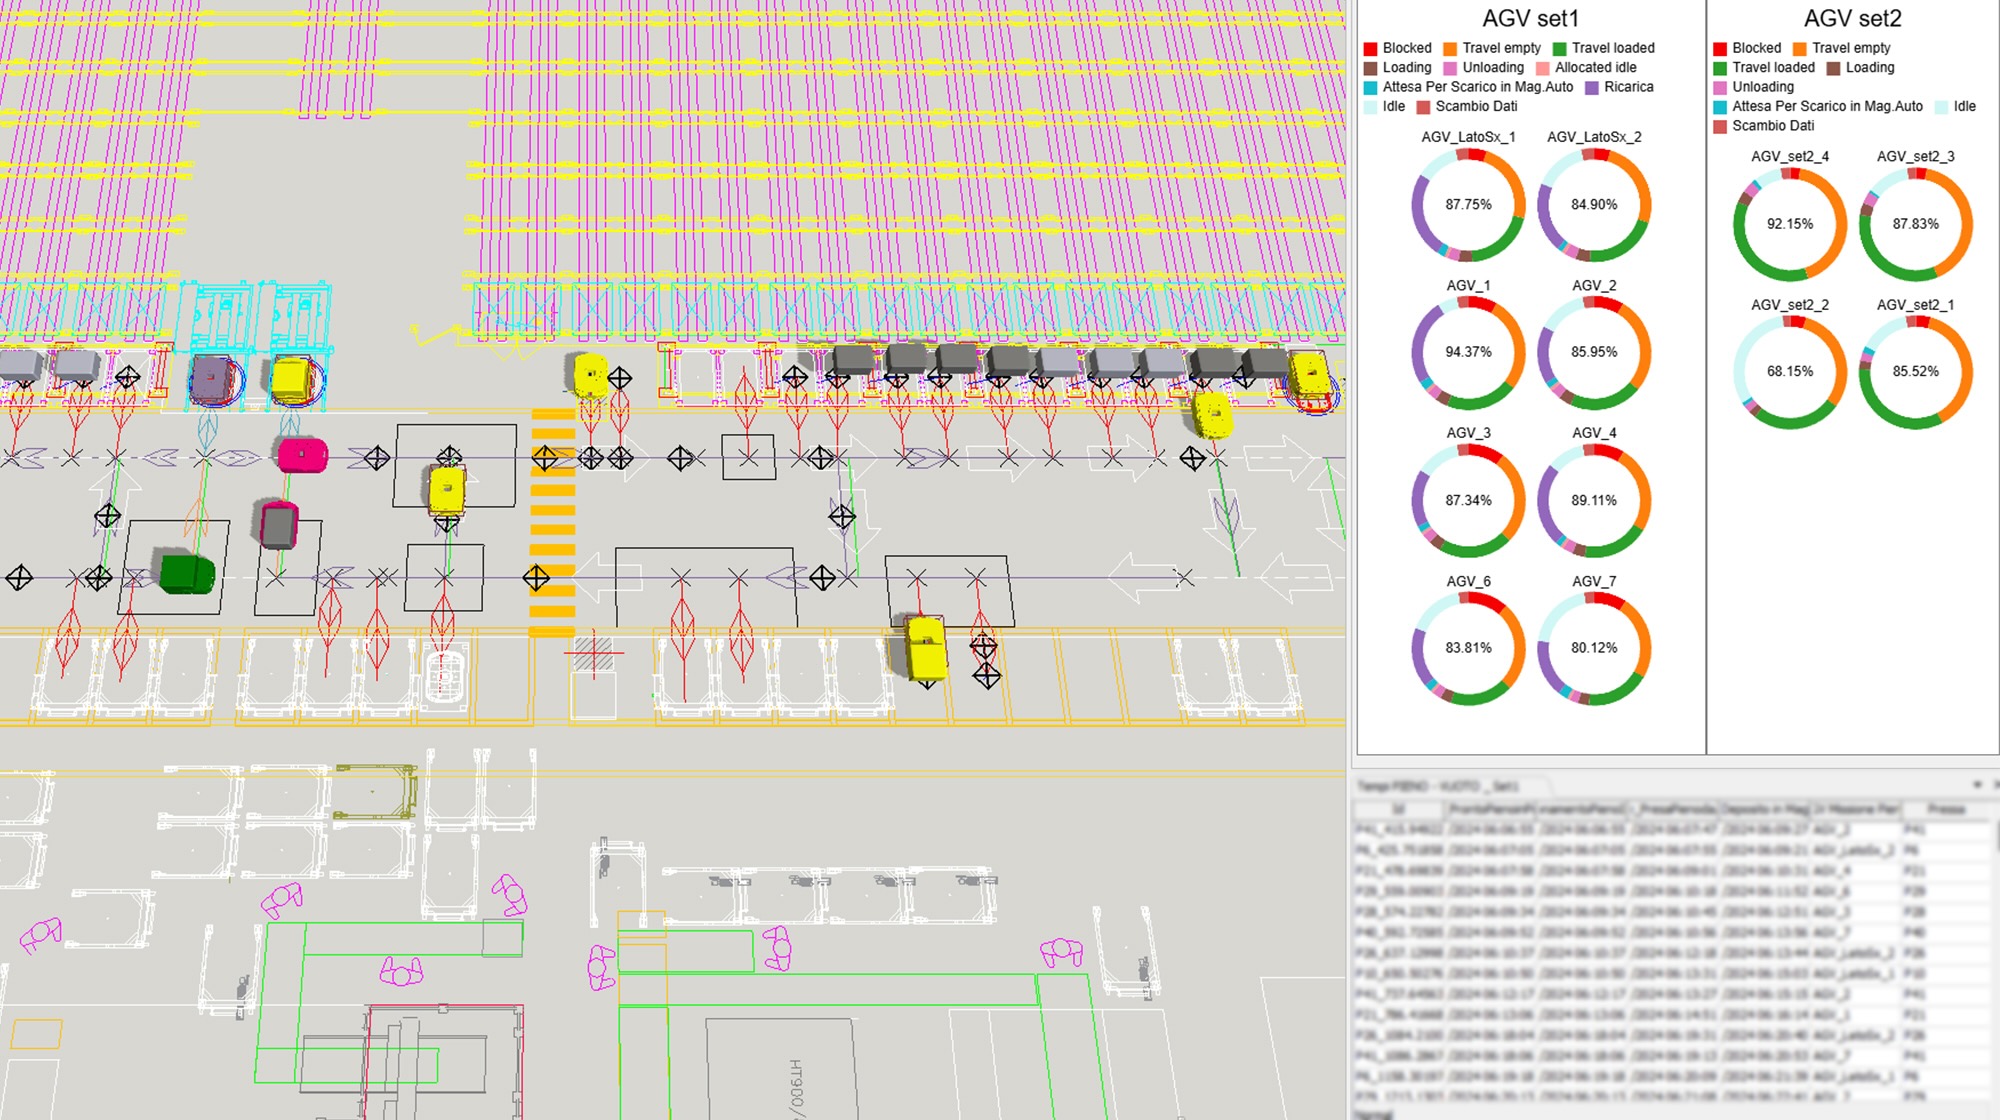Select the purple-gray AGV inside the blue circle

click(212, 379)
